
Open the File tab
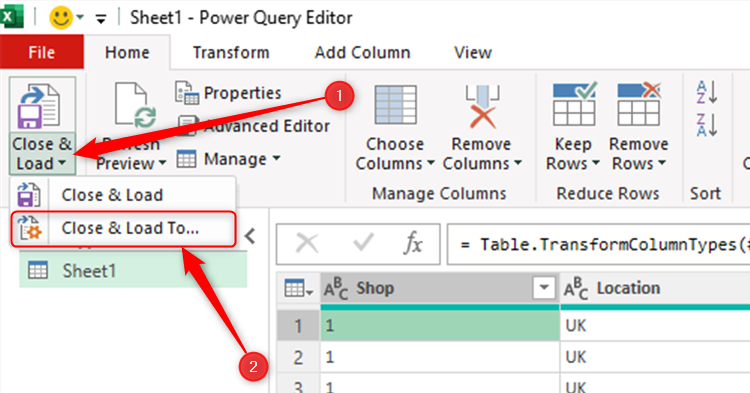[42, 52]
